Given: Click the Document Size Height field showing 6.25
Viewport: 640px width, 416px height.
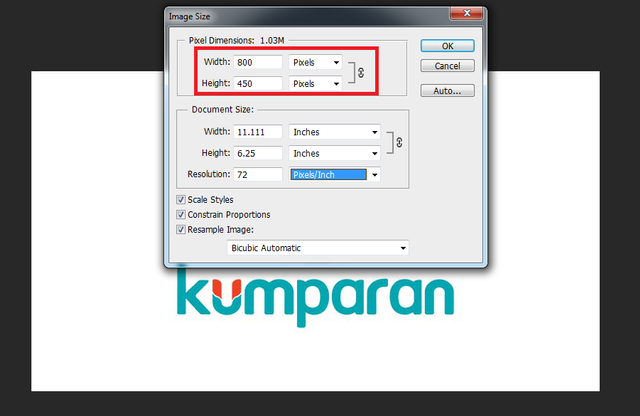Looking at the screenshot, I should (x=258, y=153).
